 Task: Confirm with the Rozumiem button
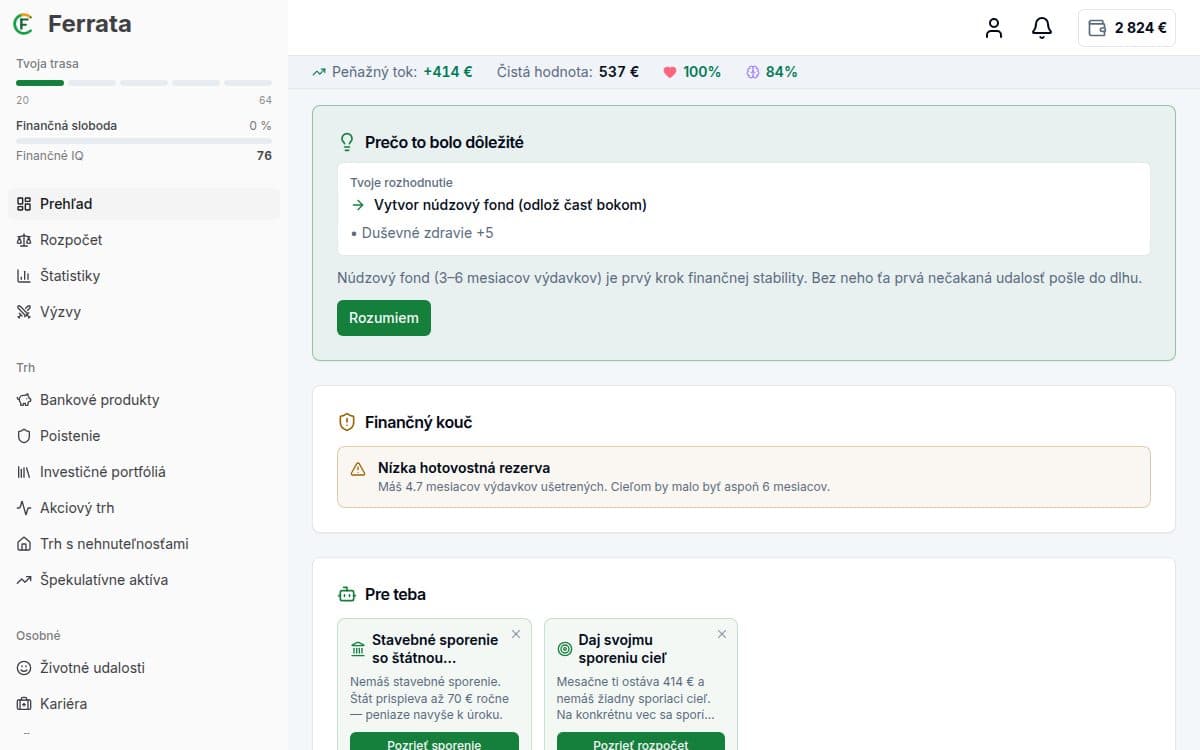[x=384, y=318]
